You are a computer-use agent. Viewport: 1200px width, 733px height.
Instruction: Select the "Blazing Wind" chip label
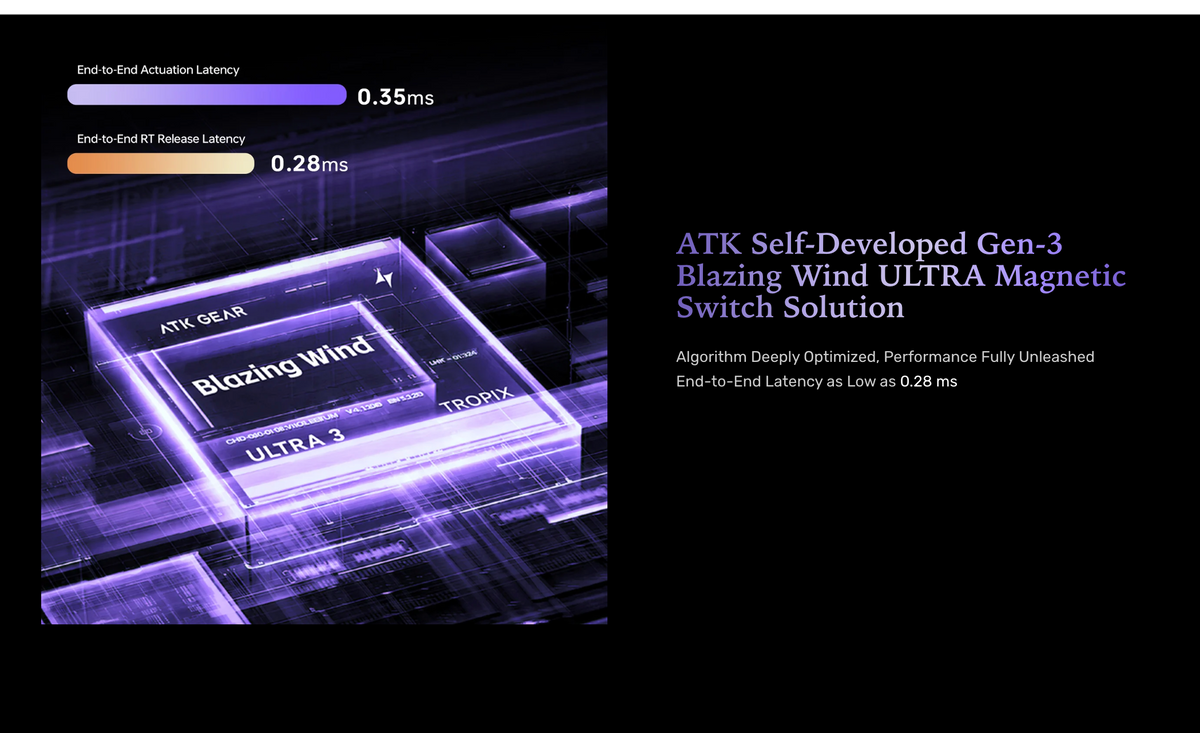pos(283,365)
